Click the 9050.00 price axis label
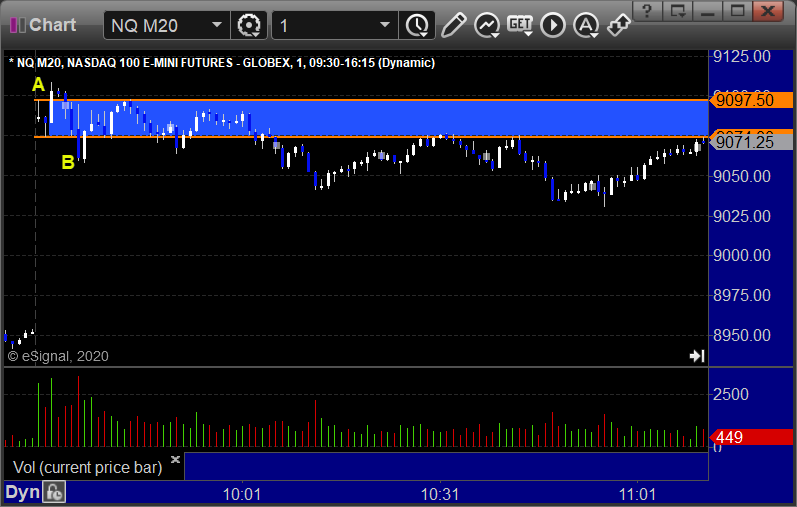The height and width of the screenshot is (507, 797). [x=742, y=176]
